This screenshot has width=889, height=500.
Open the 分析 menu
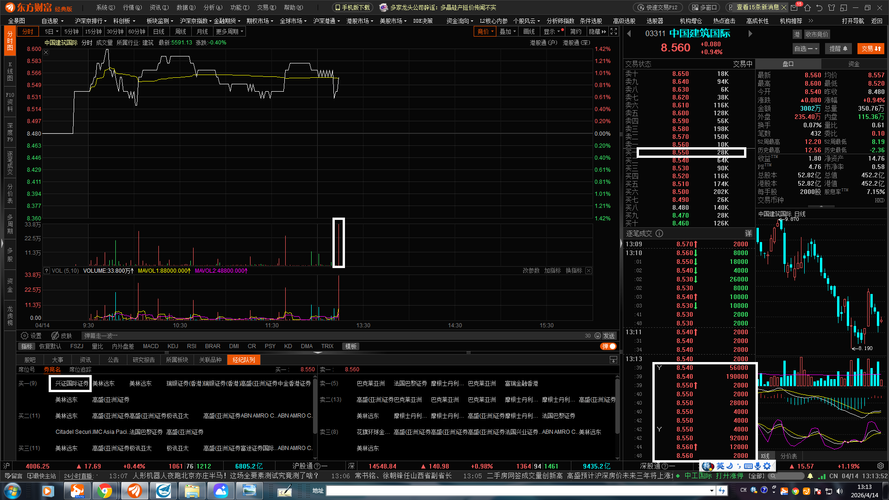pos(212,7)
